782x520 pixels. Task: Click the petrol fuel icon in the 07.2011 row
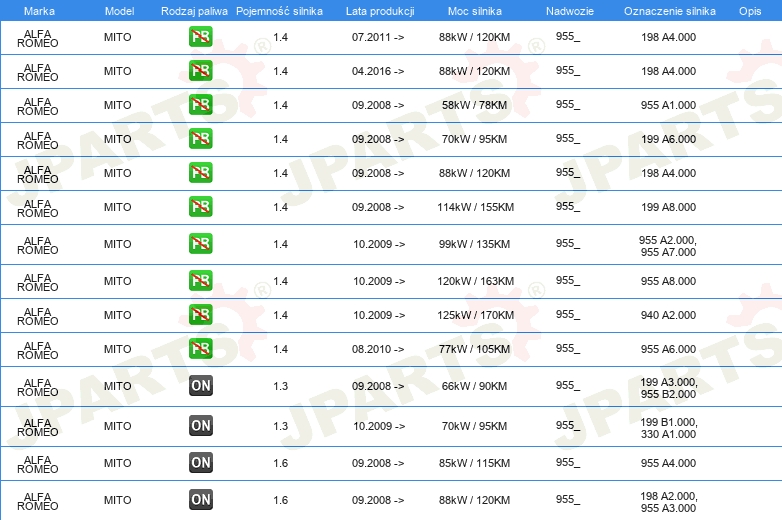tap(200, 37)
